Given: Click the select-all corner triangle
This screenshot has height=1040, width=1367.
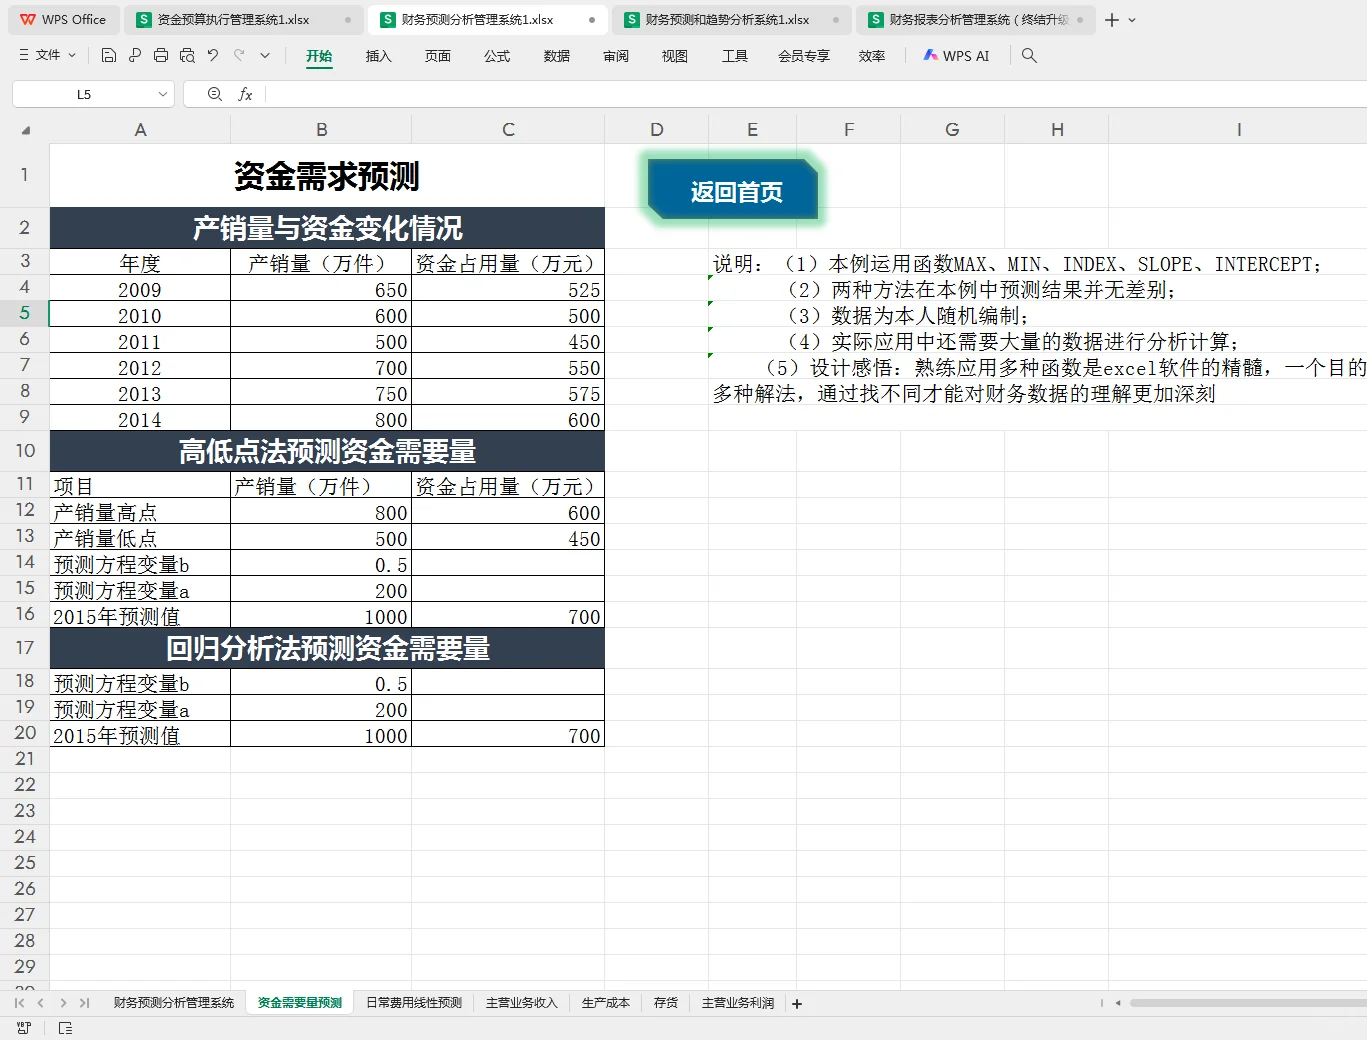Looking at the screenshot, I should click(25, 130).
